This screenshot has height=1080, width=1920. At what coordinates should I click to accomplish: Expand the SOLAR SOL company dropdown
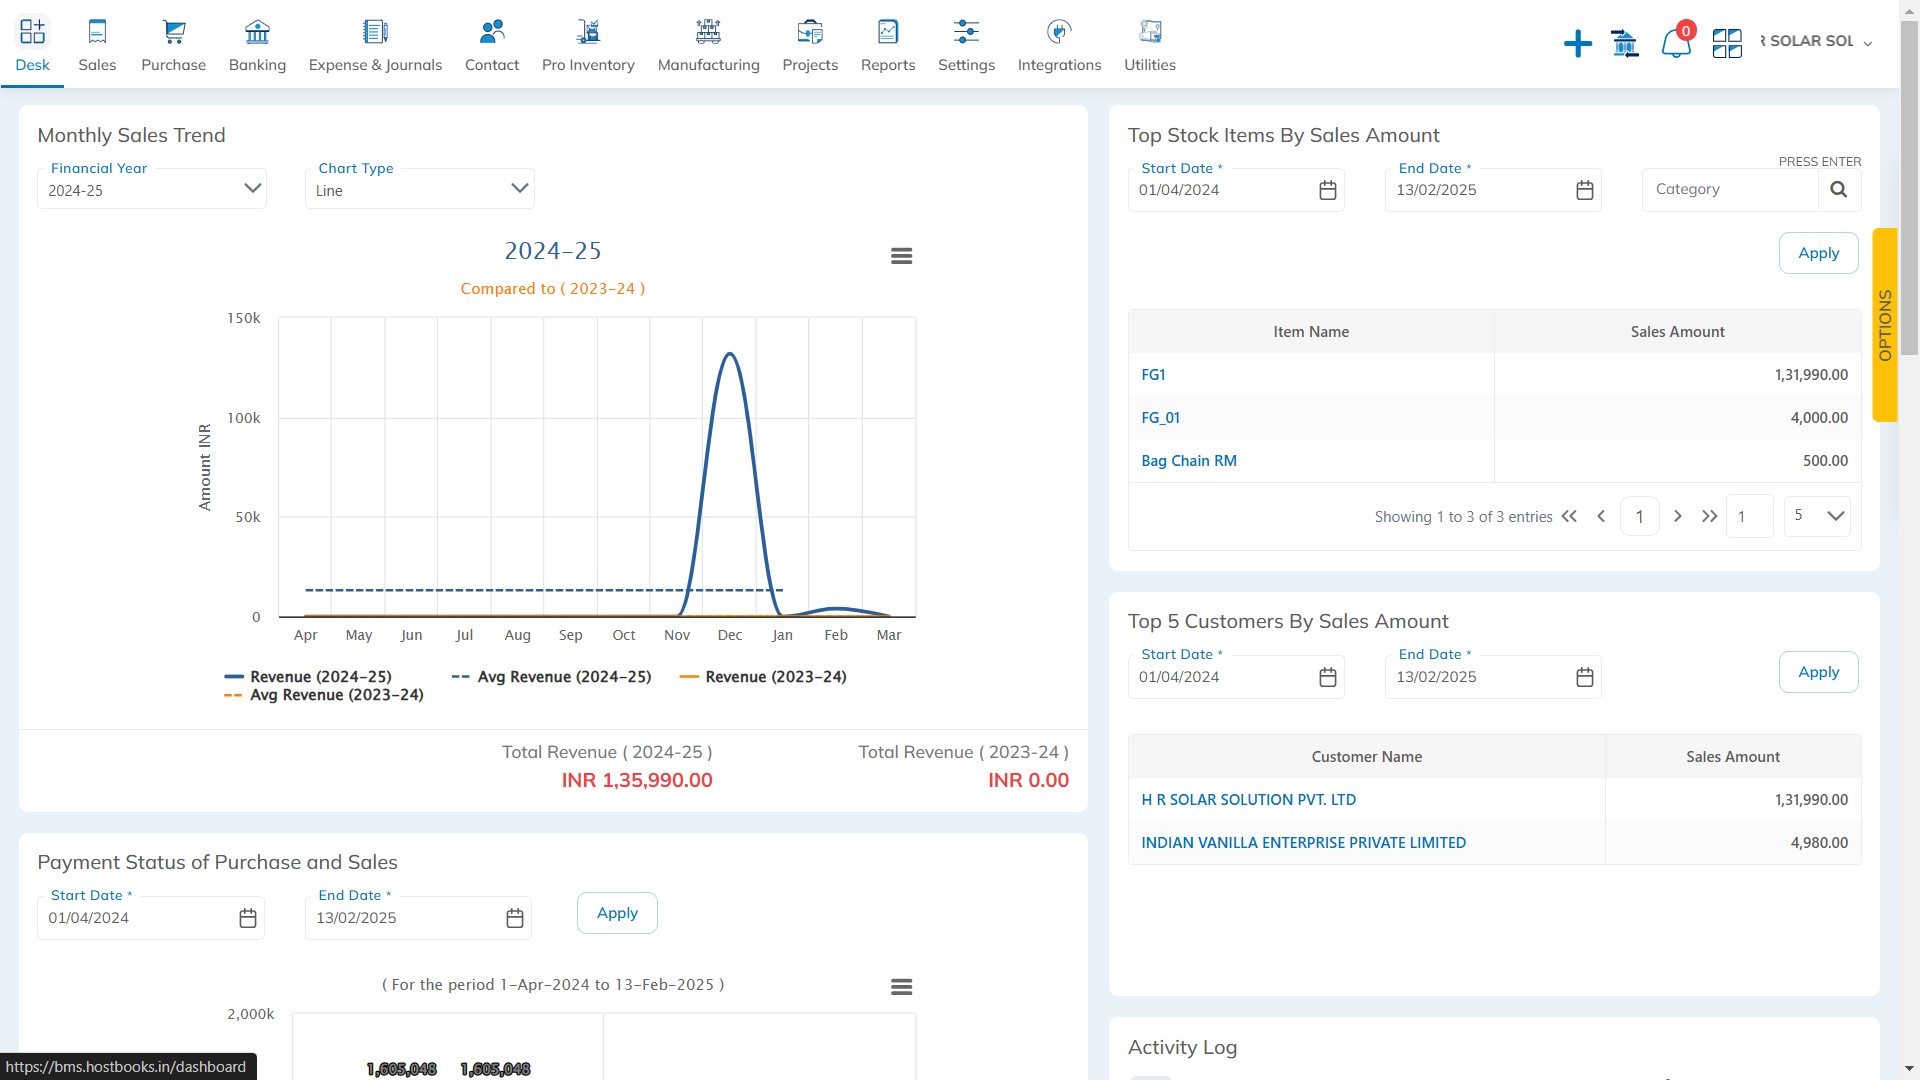pyautogui.click(x=1815, y=41)
